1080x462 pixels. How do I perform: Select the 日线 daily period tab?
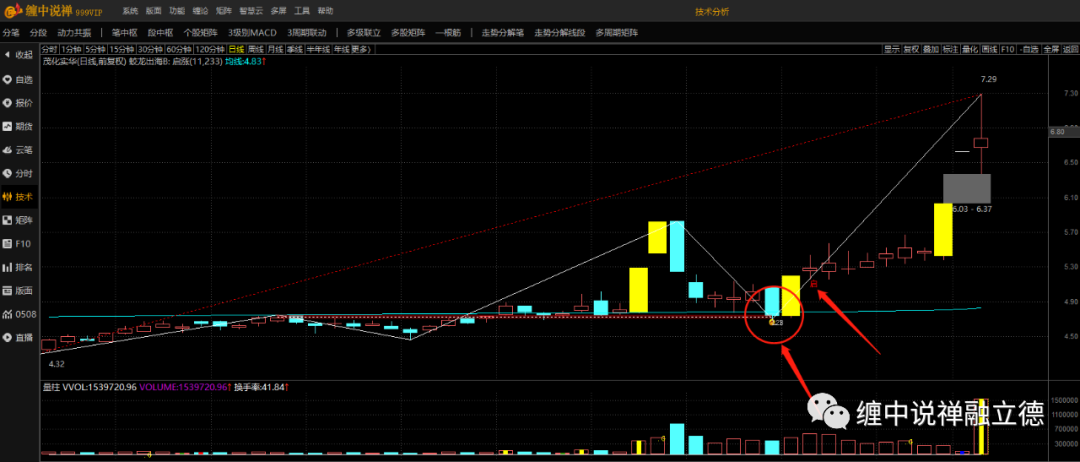[x=236, y=49]
